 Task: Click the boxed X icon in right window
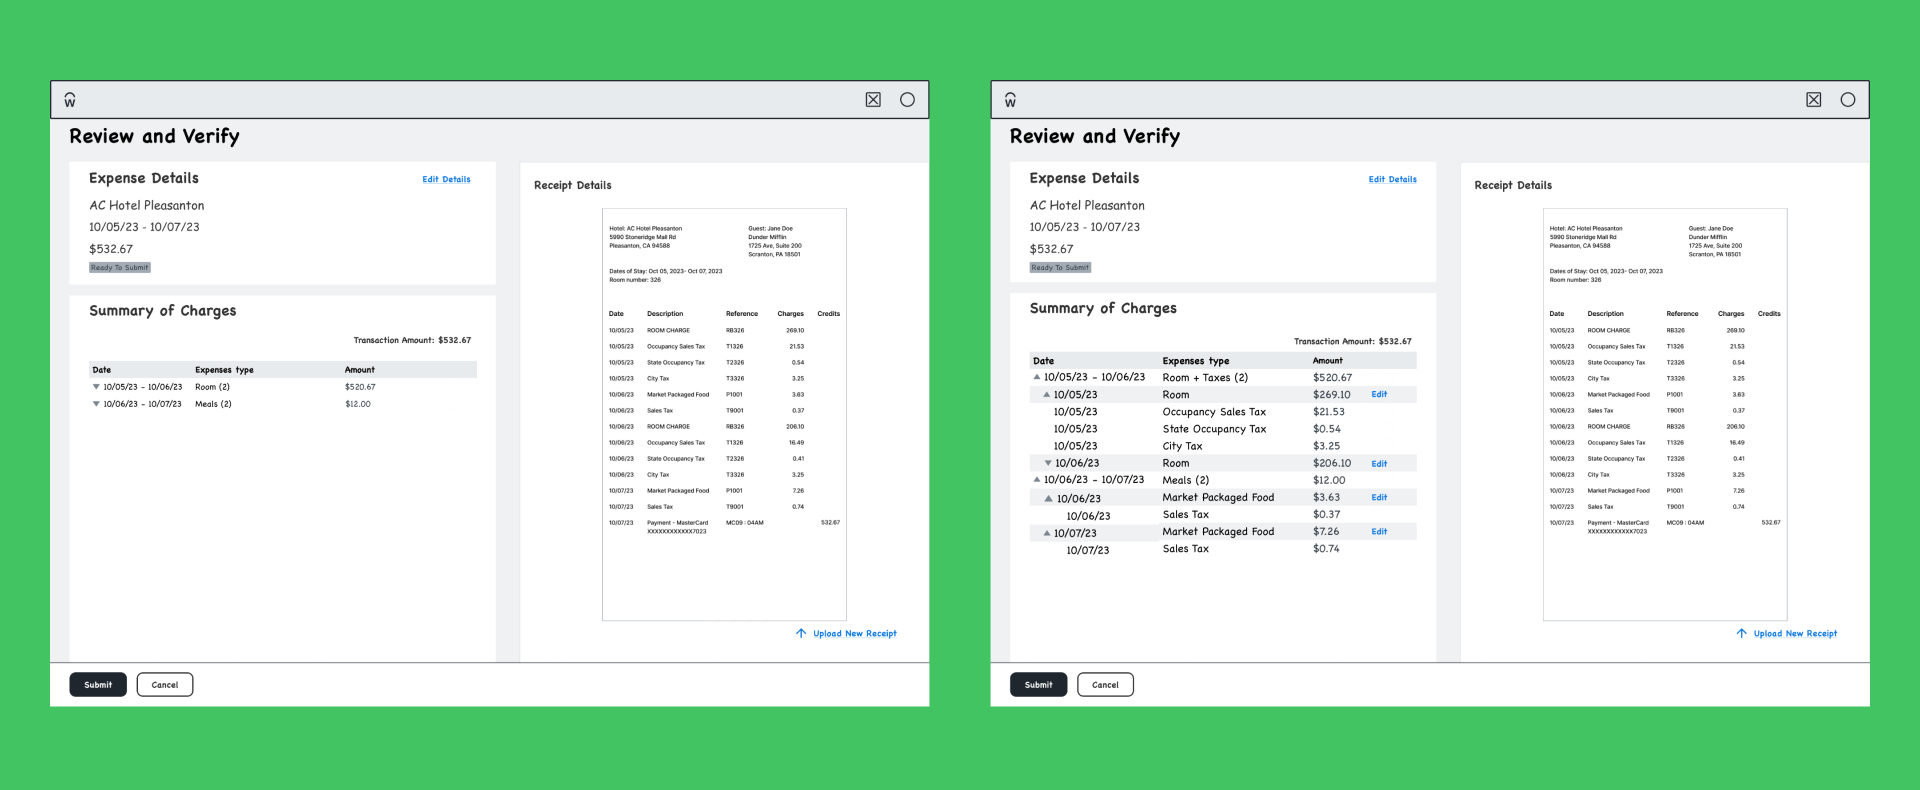[x=1813, y=100]
